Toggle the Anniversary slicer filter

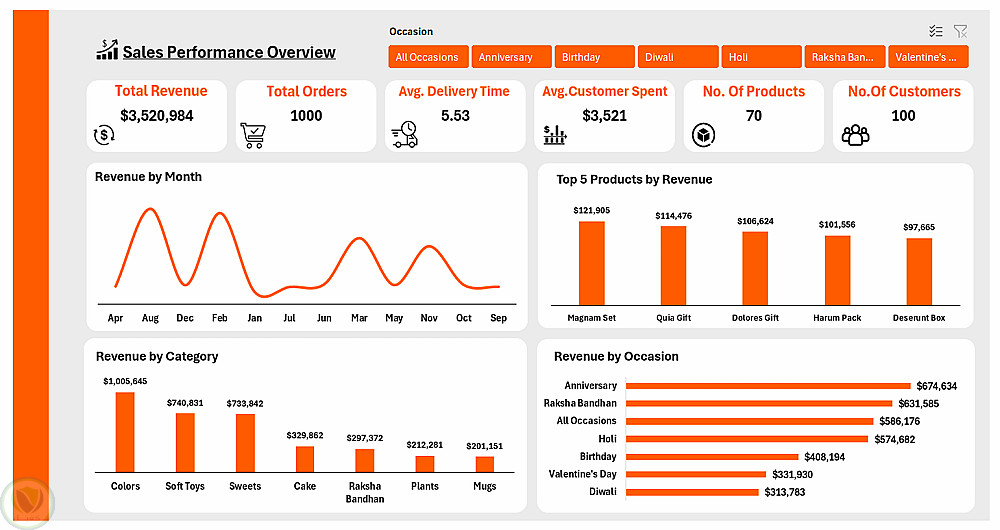[x=511, y=57]
